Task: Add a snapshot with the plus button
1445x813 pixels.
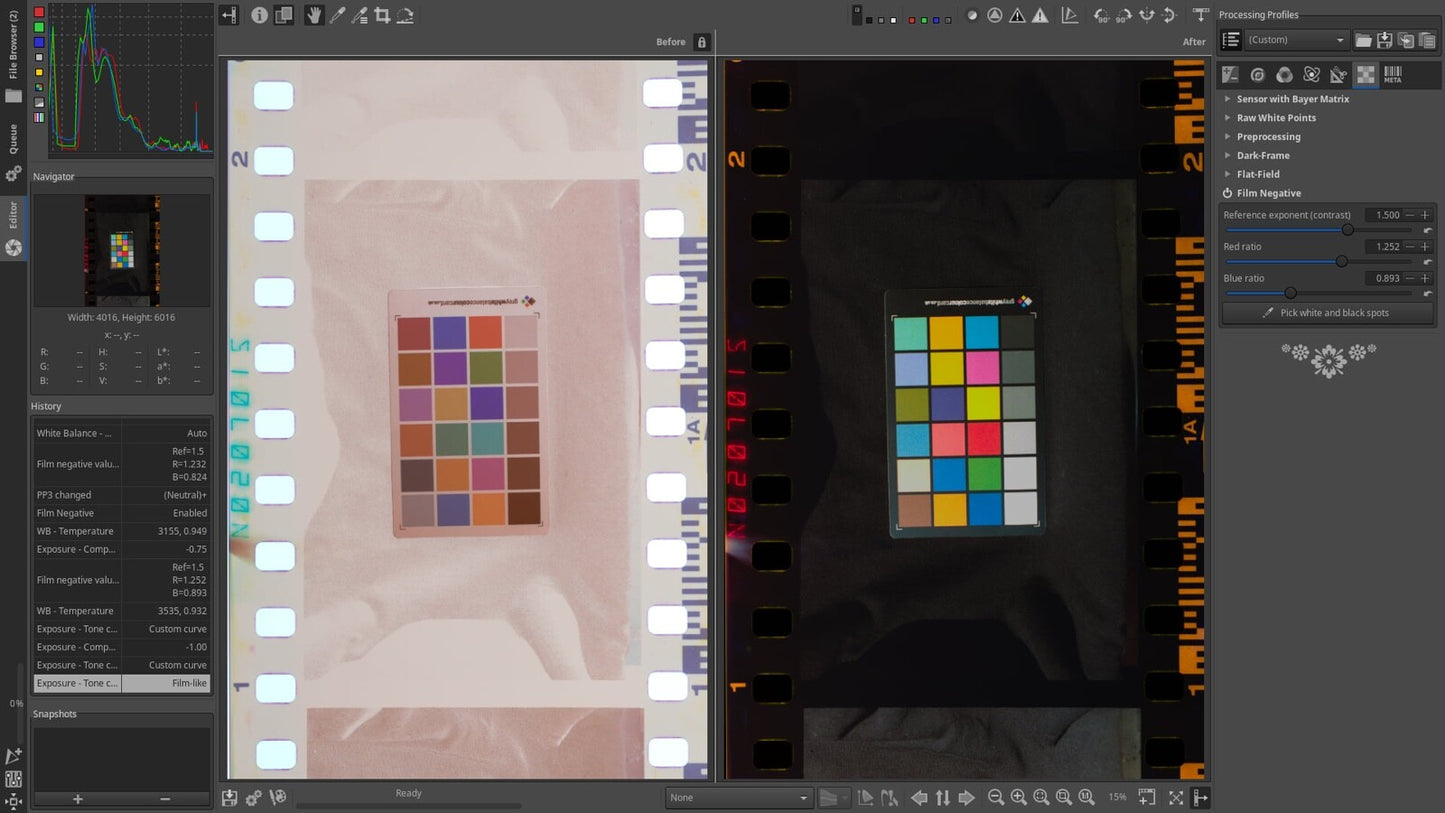Action: (x=77, y=799)
